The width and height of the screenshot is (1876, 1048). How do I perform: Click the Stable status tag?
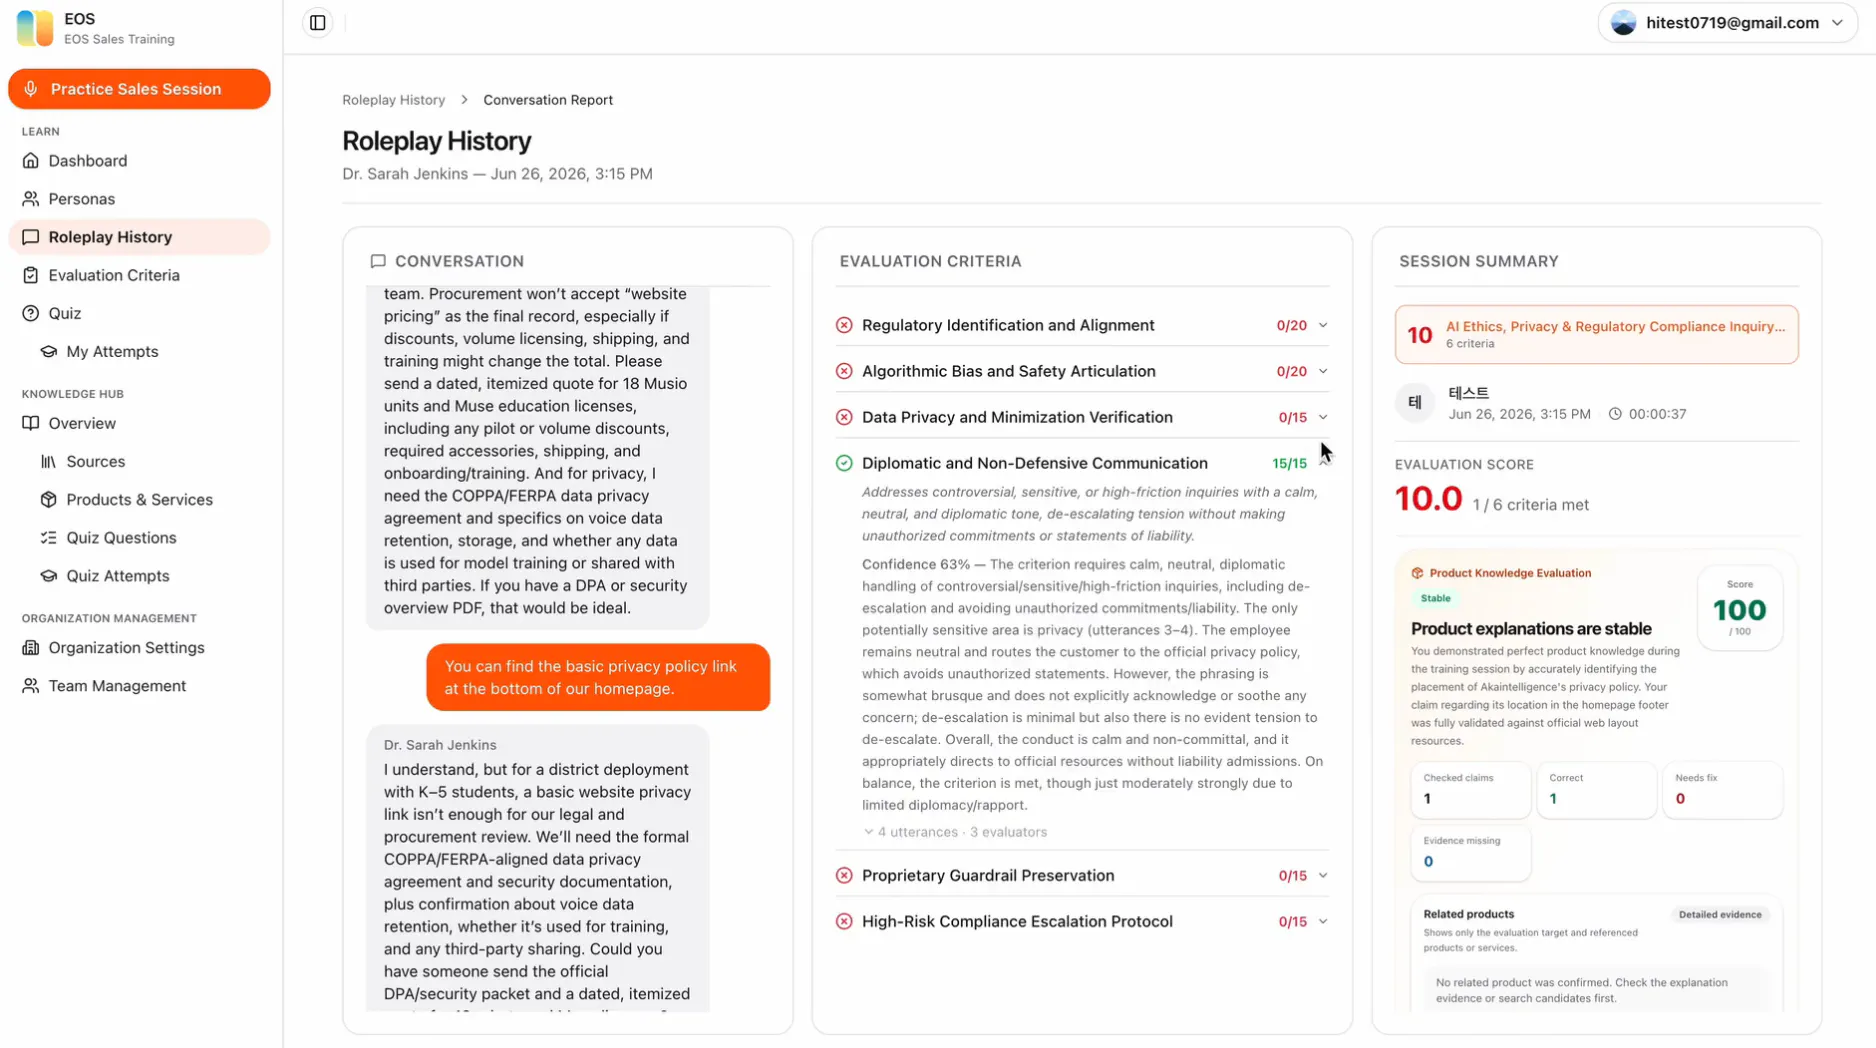1435,598
